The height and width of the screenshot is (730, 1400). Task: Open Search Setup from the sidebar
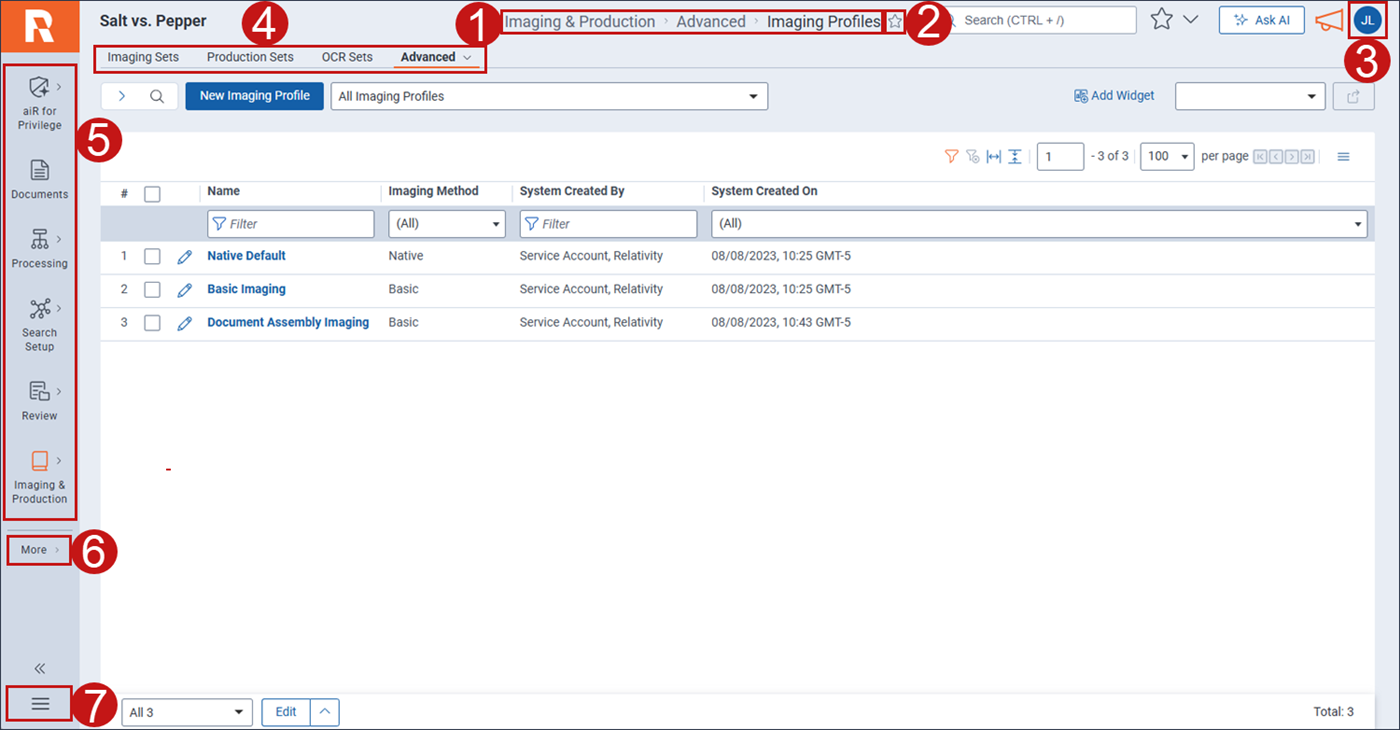pos(39,325)
